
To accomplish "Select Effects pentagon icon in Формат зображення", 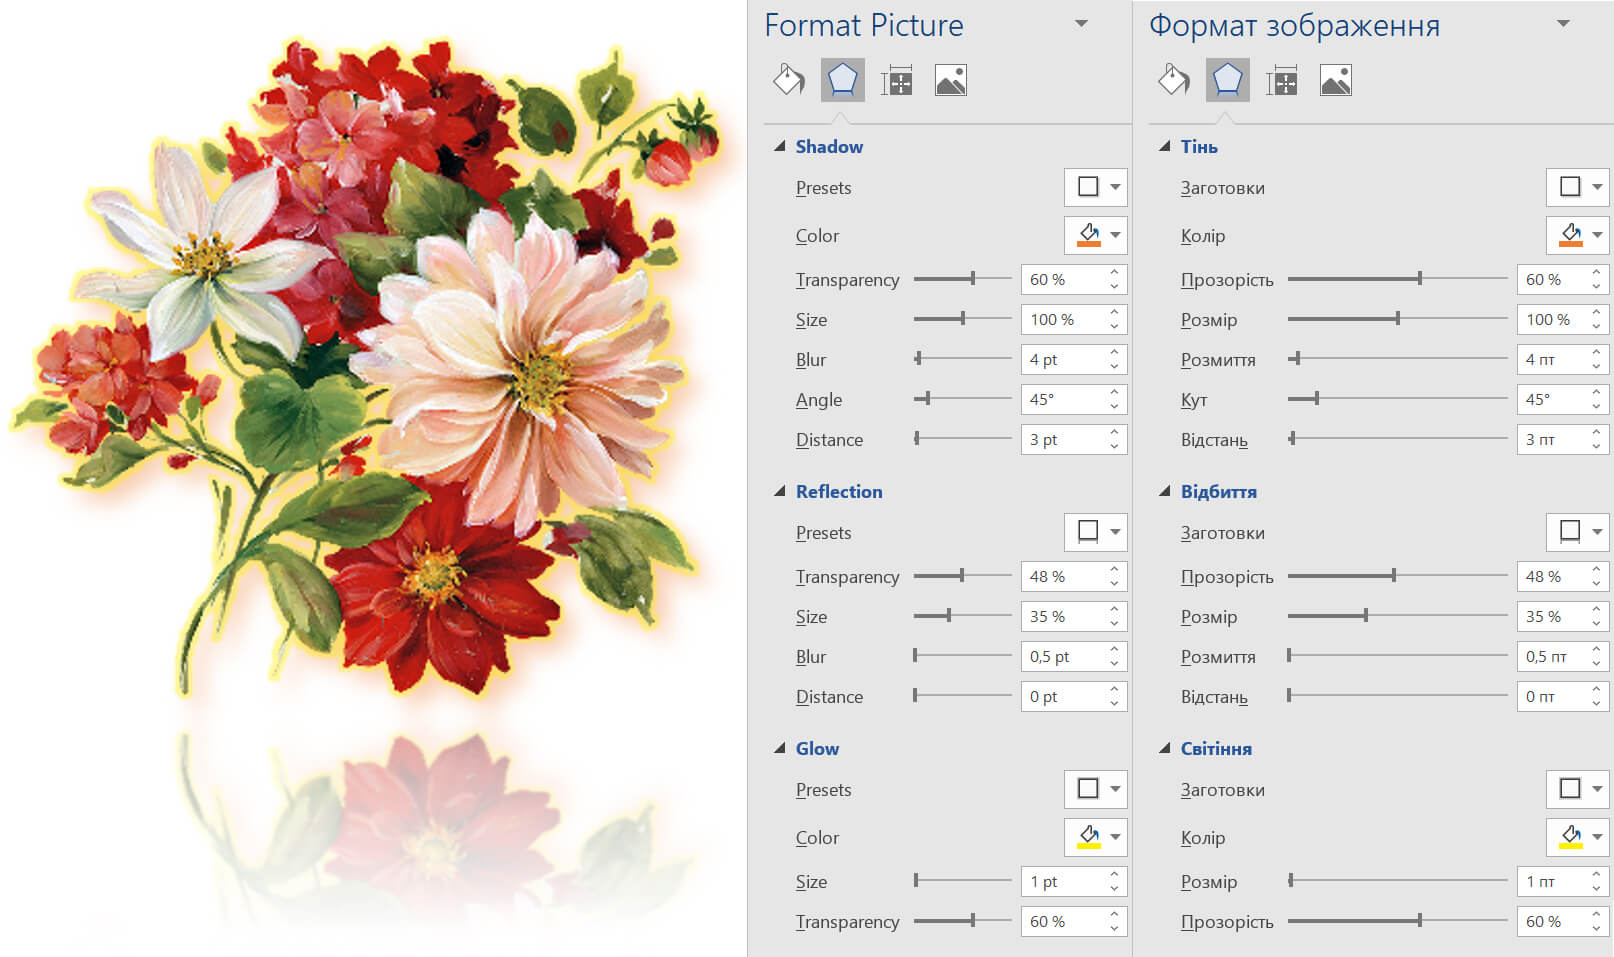I will click(1227, 80).
